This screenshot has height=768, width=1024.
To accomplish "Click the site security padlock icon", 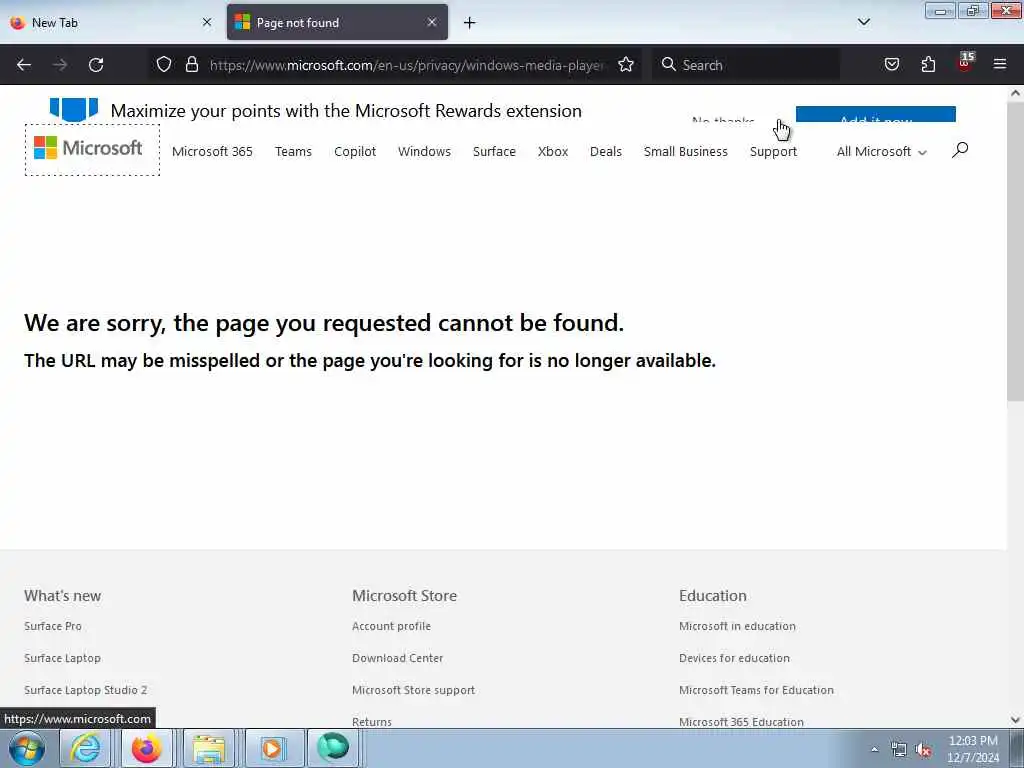I will (191, 64).
